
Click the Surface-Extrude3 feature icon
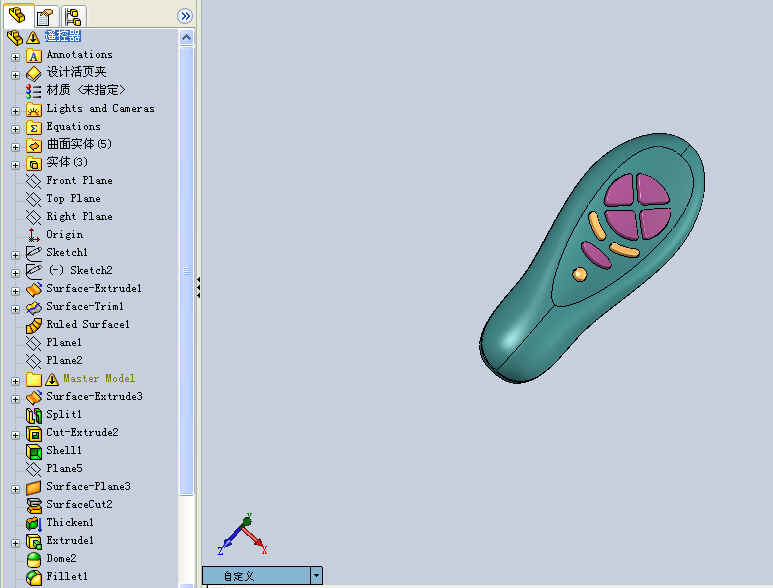[34, 397]
